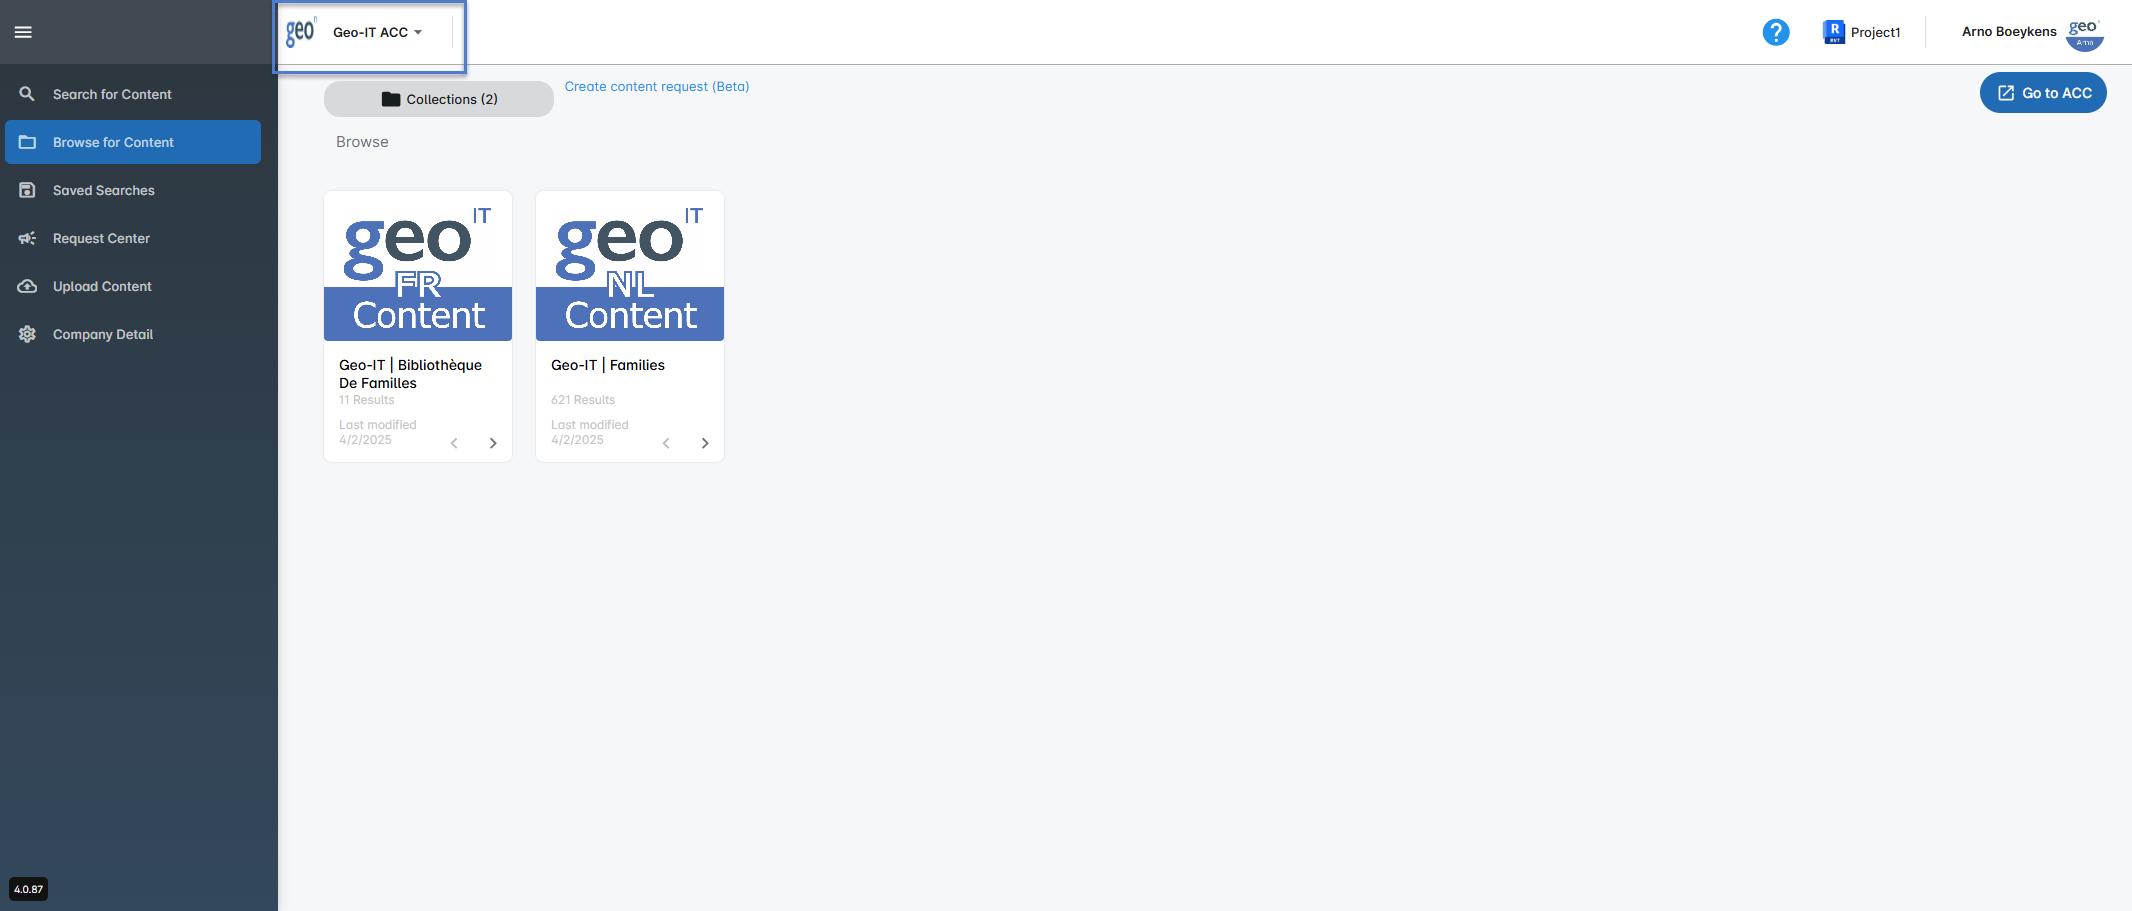The image size is (2132, 911).
Task: Select Browse for Content menu item
Action: (x=133, y=142)
